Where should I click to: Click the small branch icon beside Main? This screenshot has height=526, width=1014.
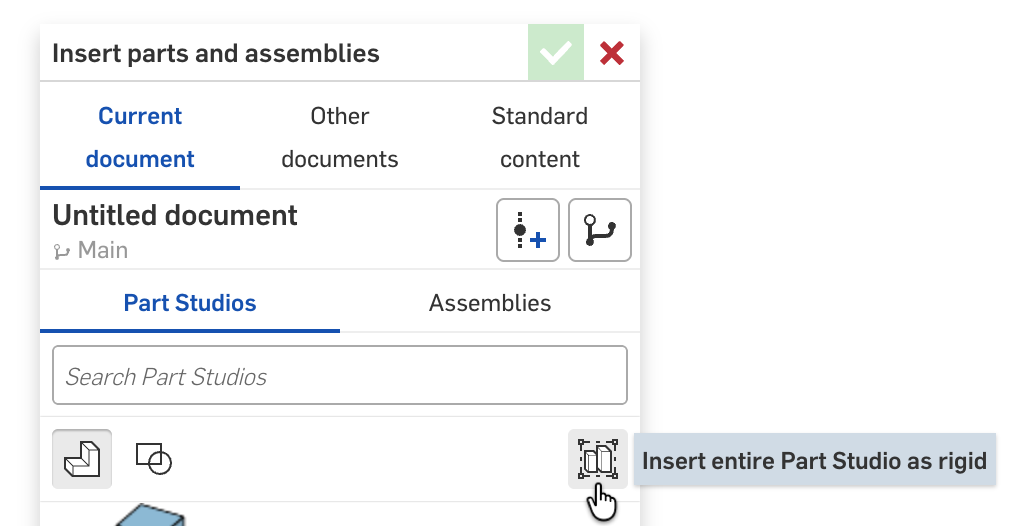tap(61, 251)
